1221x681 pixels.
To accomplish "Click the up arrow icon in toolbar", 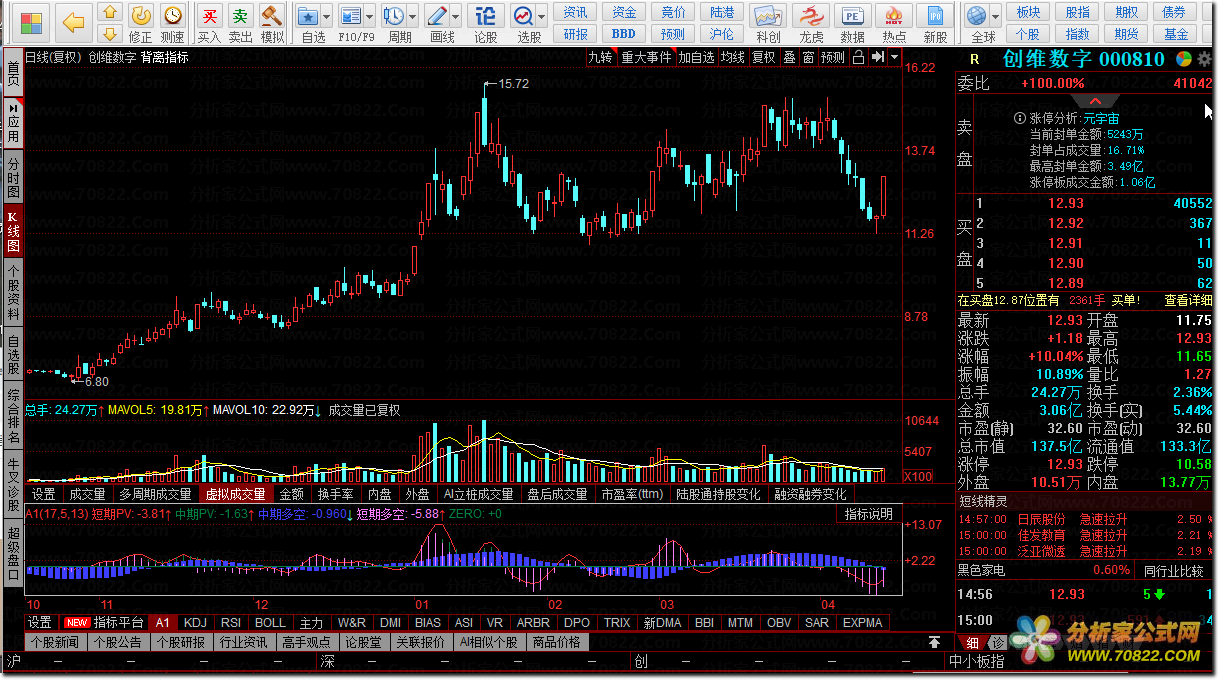I will click(110, 12).
